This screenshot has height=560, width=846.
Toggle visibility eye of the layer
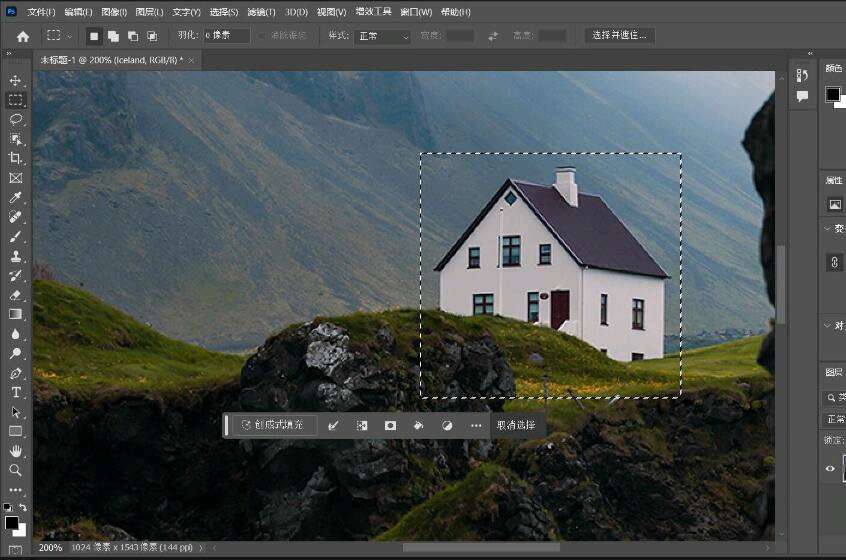830,468
